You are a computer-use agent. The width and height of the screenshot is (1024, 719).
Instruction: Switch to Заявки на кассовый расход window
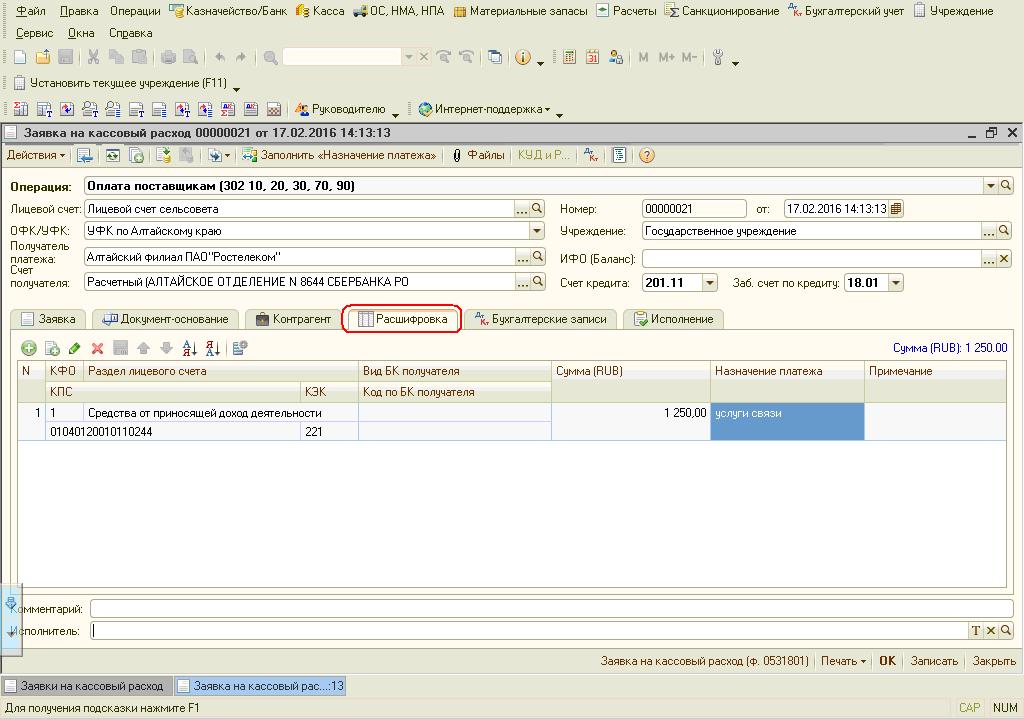pyautogui.click(x=88, y=686)
